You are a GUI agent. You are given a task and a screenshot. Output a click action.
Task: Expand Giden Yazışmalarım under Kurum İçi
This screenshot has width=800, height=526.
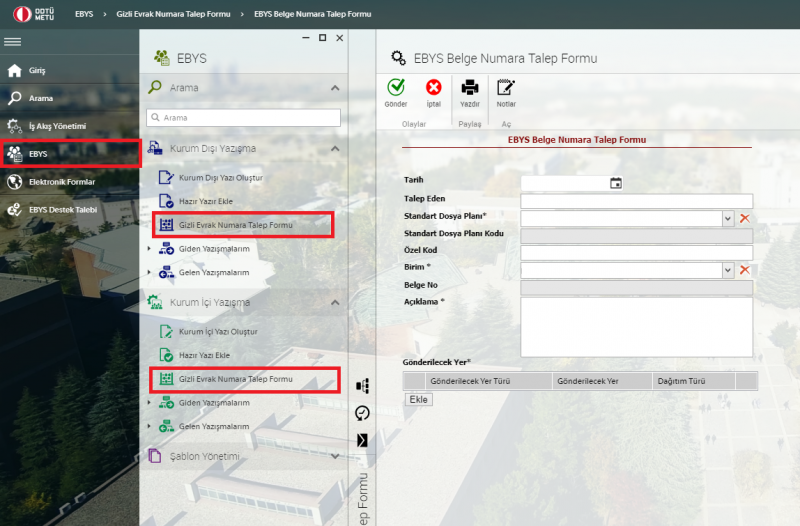click(149, 403)
